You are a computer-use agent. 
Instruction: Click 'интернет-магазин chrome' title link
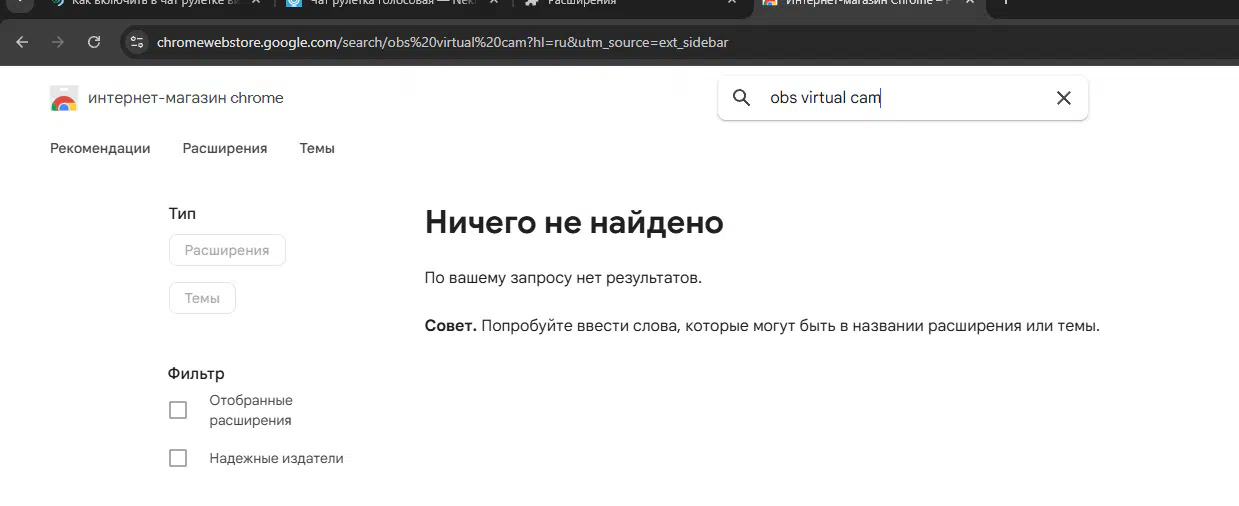point(186,98)
